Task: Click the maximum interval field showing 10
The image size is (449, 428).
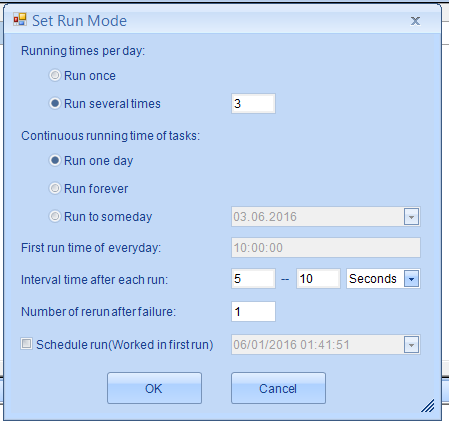Action: [x=318, y=279]
